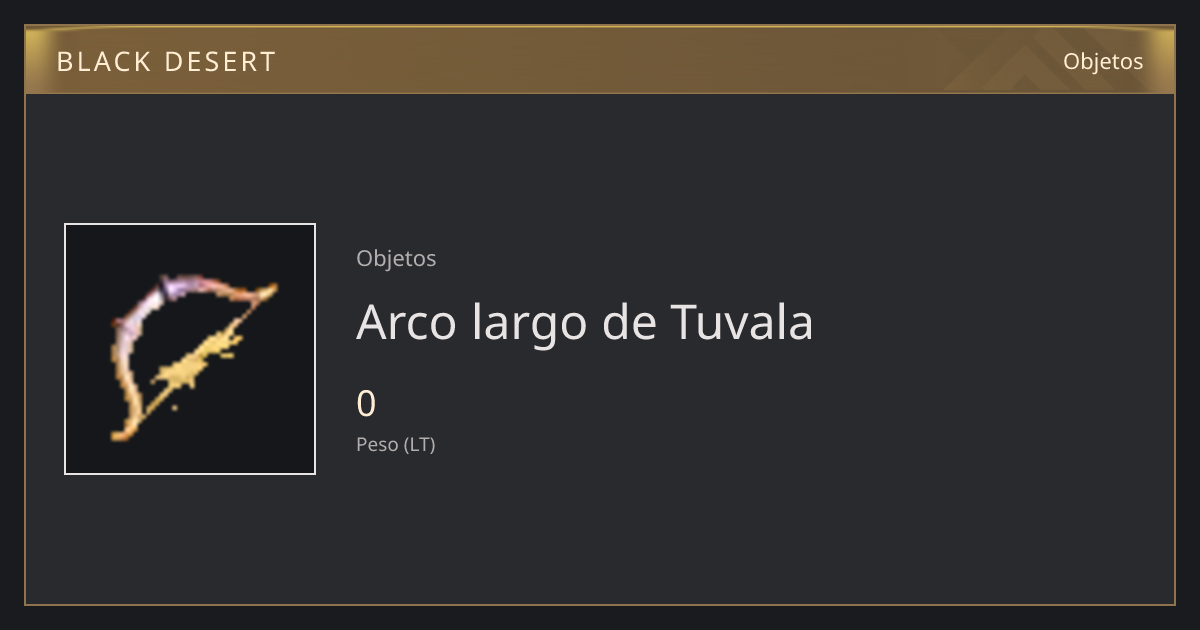The width and height of the screenshot is (1200, 630).
Task: Click the weight value 0
Action: (x=366, y=404)
